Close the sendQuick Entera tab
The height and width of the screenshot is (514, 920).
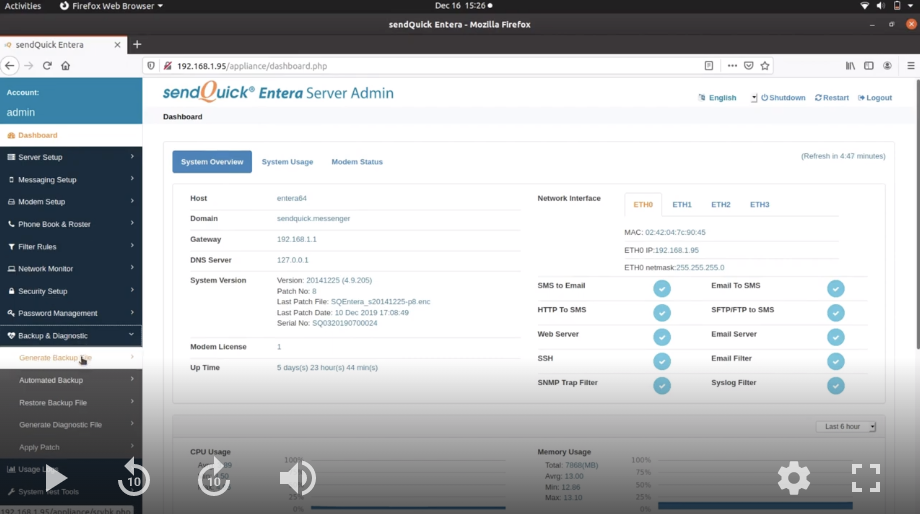(117, 45)
